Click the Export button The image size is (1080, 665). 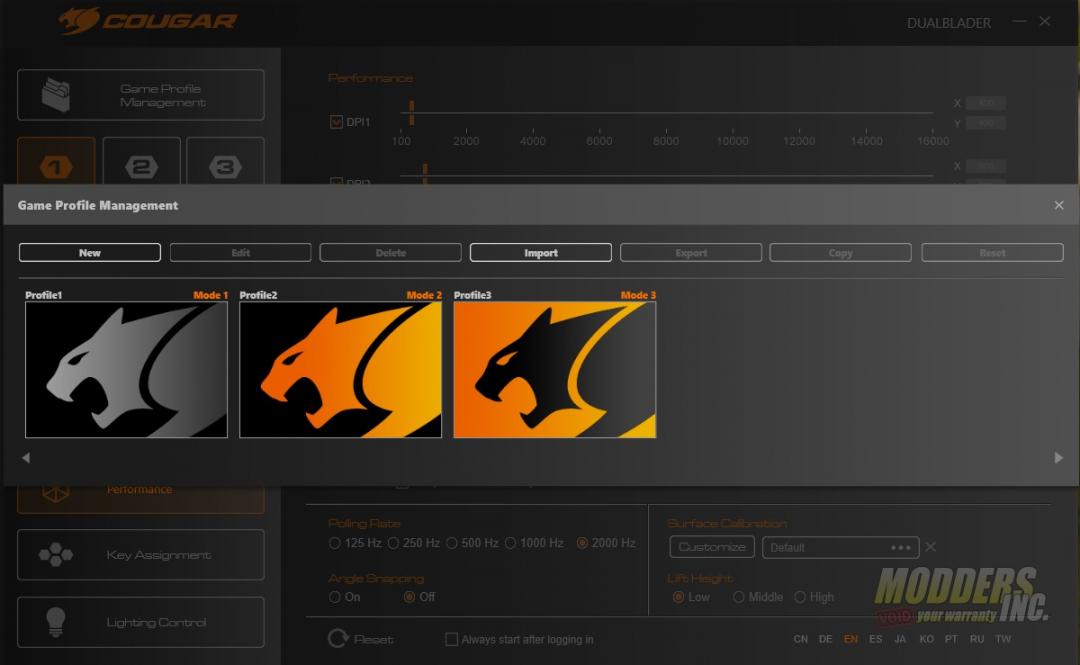click(691, 253)
